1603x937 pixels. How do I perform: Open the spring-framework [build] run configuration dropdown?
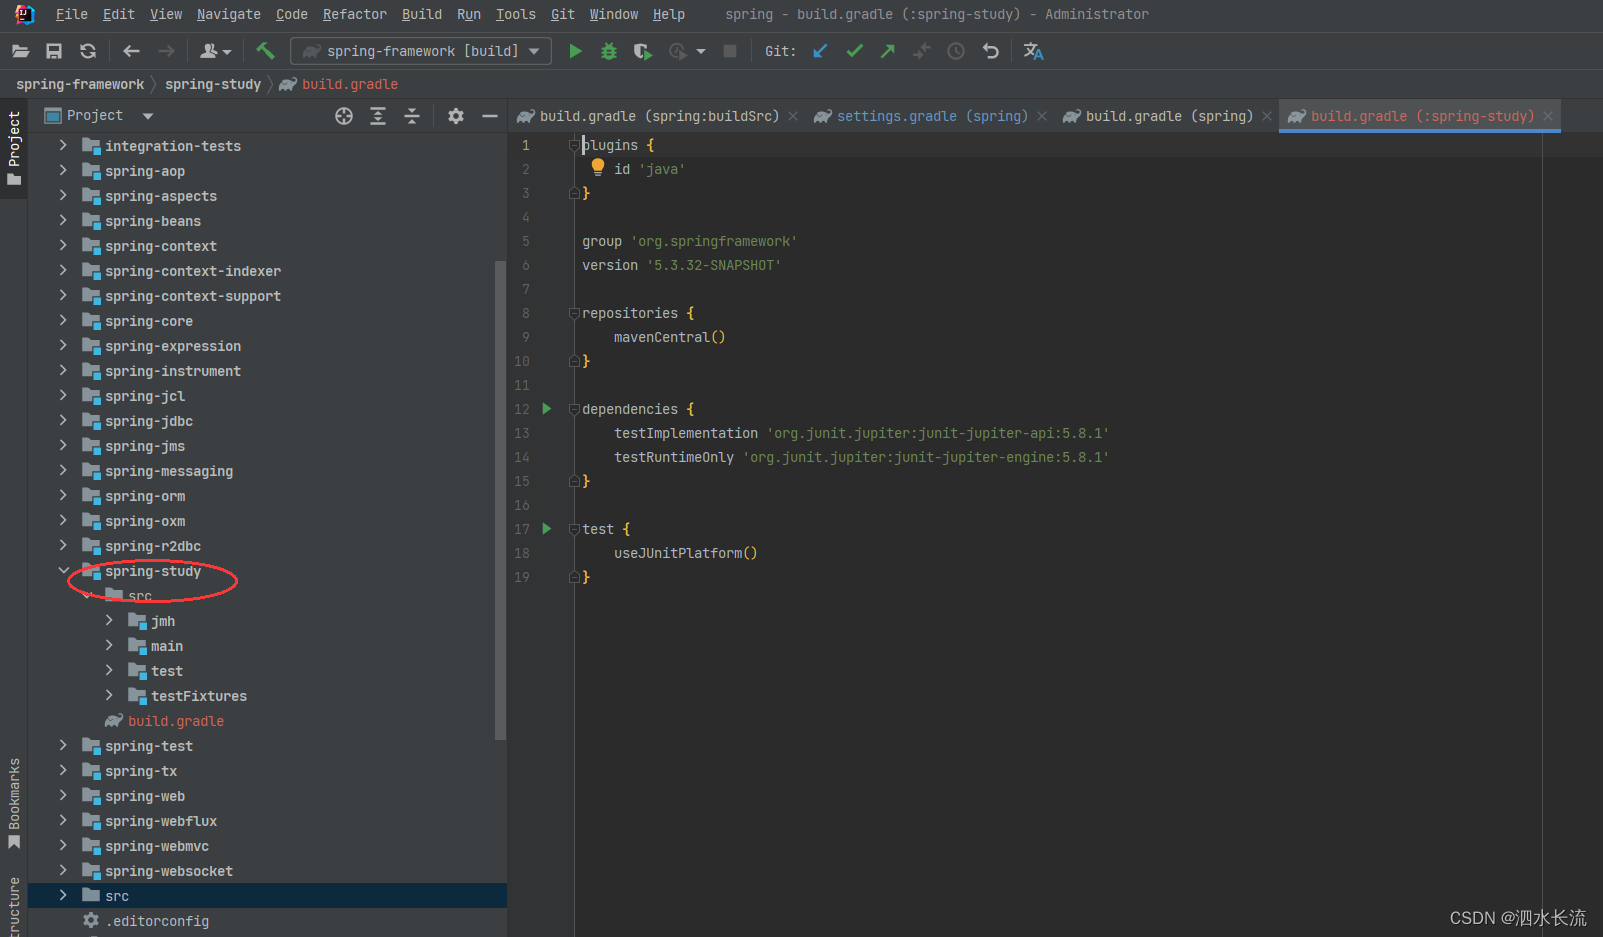pos(421,51)
